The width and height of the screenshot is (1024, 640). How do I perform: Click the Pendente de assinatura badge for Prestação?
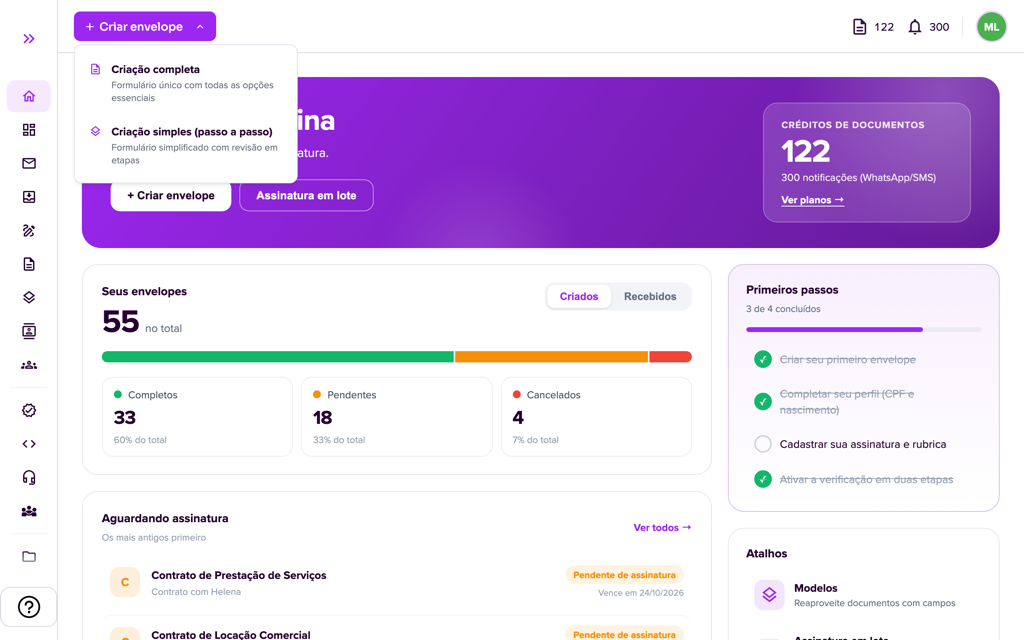pos(624,575)
